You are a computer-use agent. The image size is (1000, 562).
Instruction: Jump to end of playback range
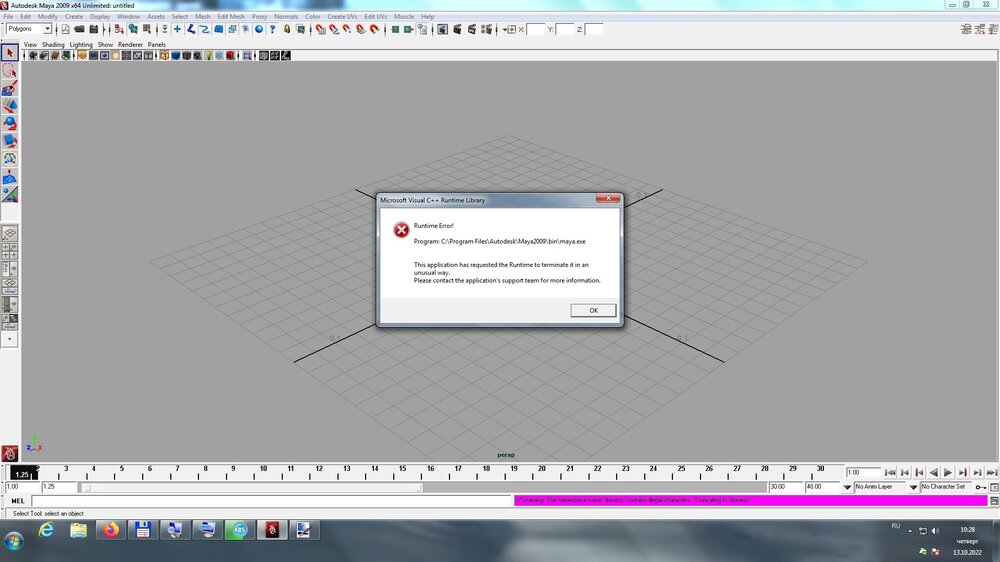[990, 472]
